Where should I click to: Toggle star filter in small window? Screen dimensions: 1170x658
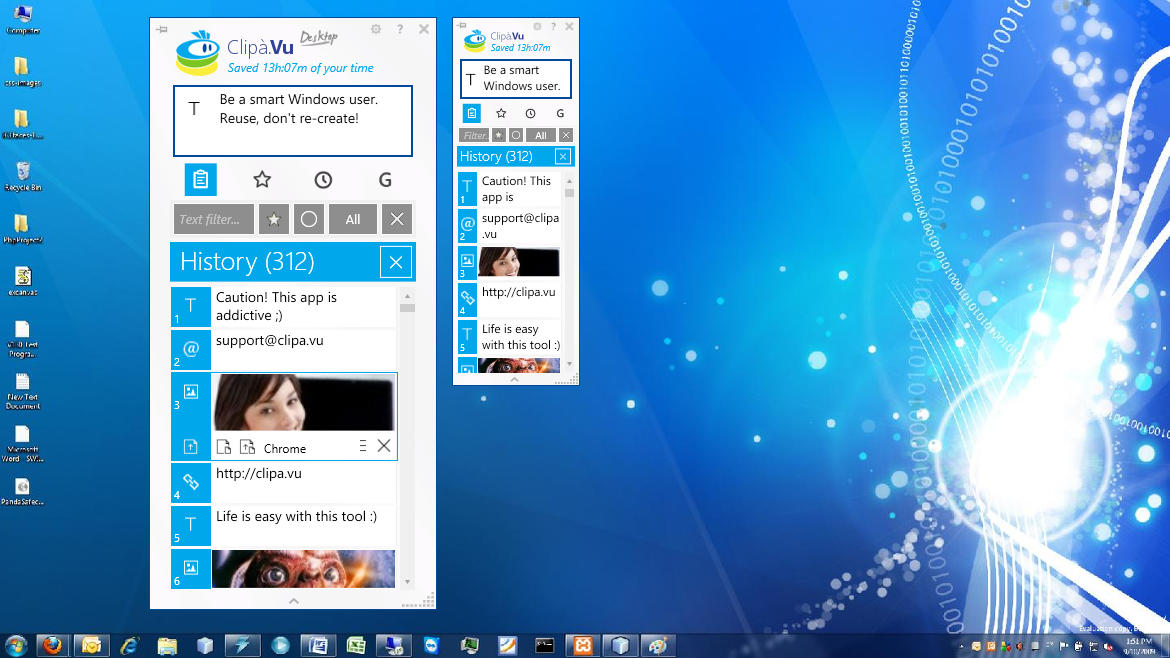[499, 135]
